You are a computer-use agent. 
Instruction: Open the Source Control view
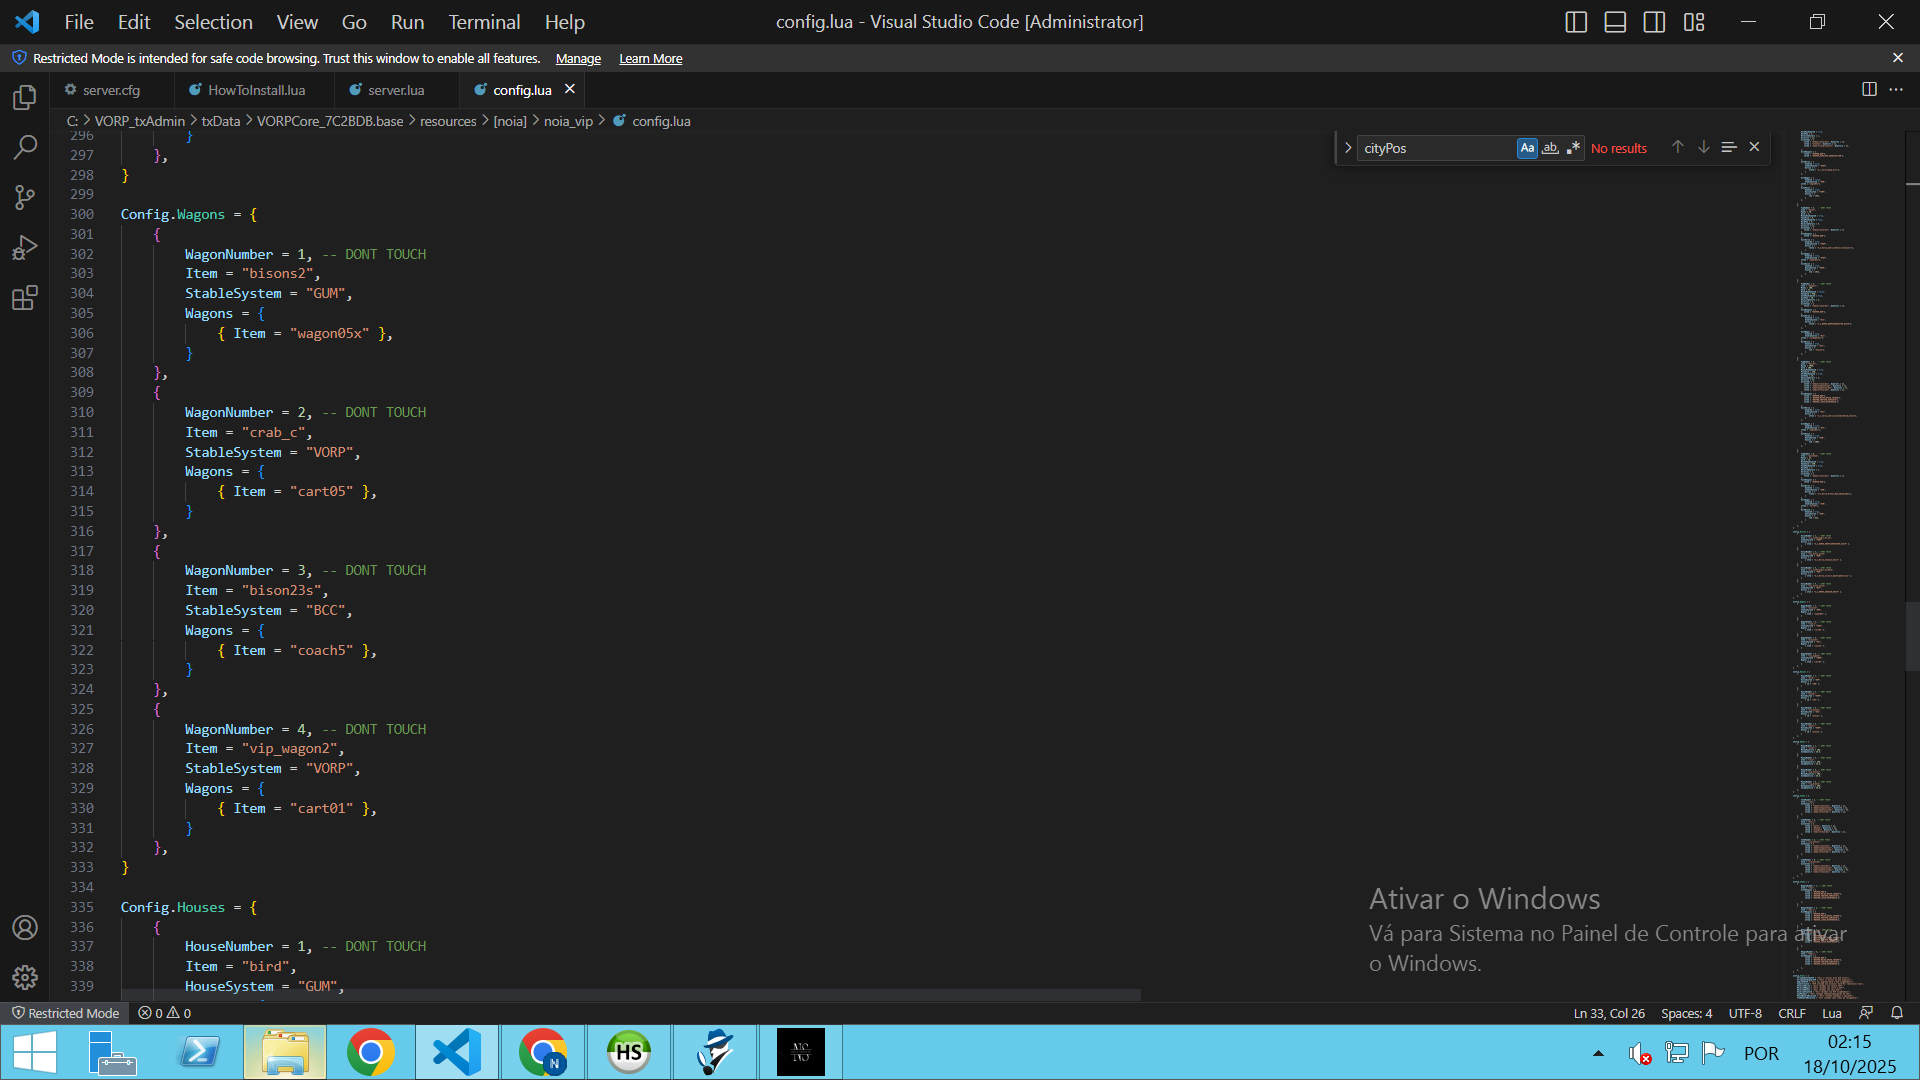pyautogui.click(x=25, y=197)
